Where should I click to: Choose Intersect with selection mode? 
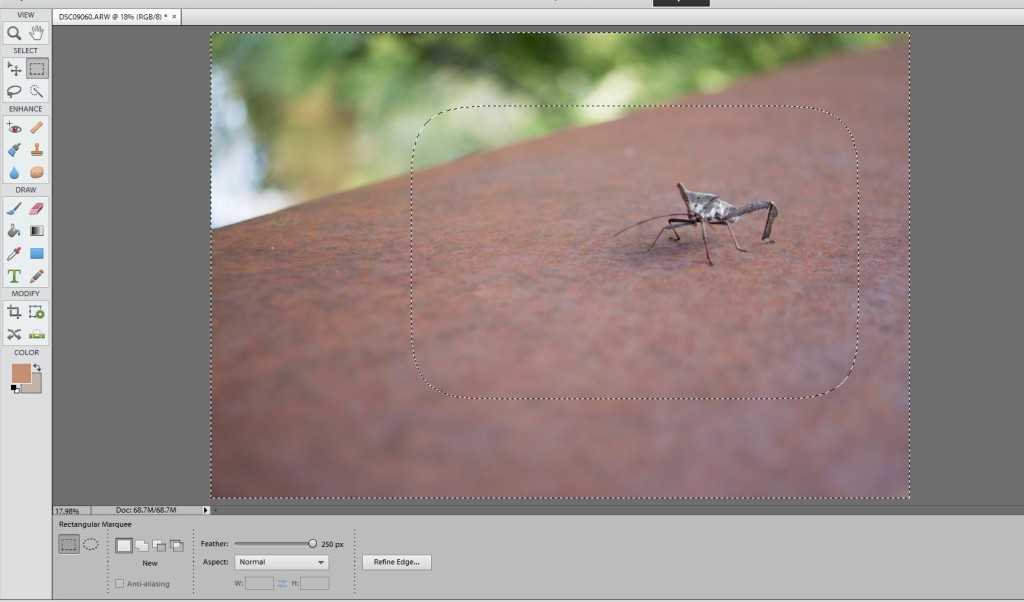[177, 545]
